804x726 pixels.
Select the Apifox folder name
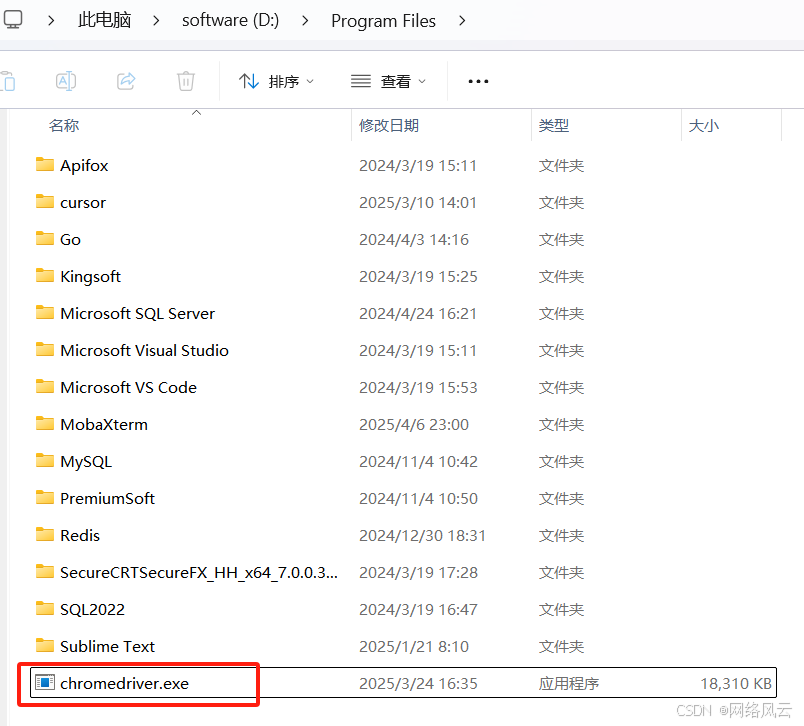(84, 166)
